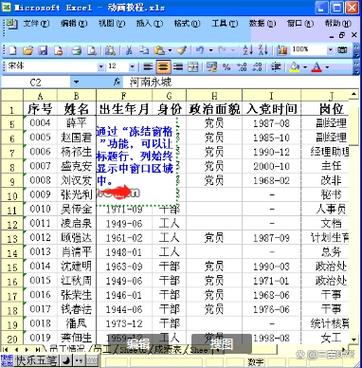Click the Name Box showing C2
The width and height of the screenshot is (362, 368).
(35, 82)
